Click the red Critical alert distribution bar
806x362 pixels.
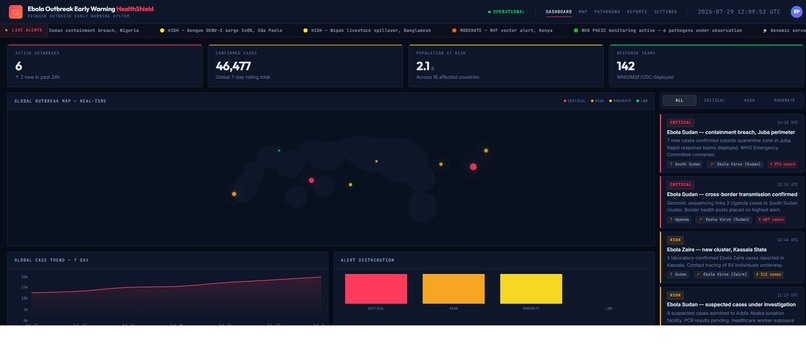pos(376,288)
